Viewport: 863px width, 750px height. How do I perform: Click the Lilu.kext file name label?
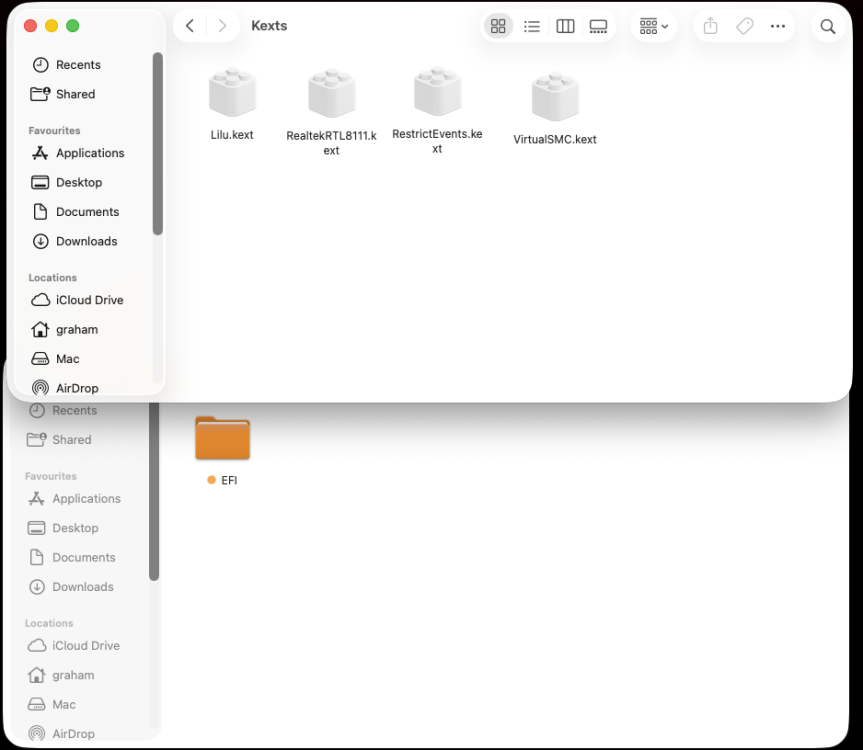232,135
